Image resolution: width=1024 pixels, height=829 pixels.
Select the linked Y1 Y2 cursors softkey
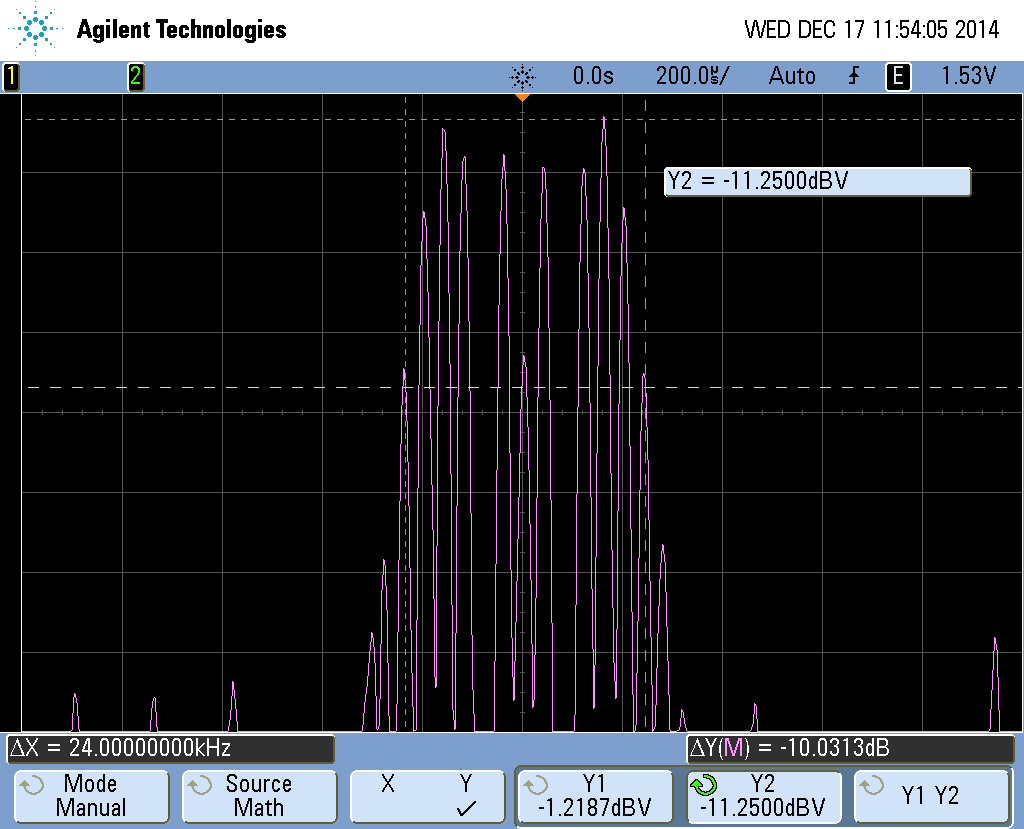point(929,796)
